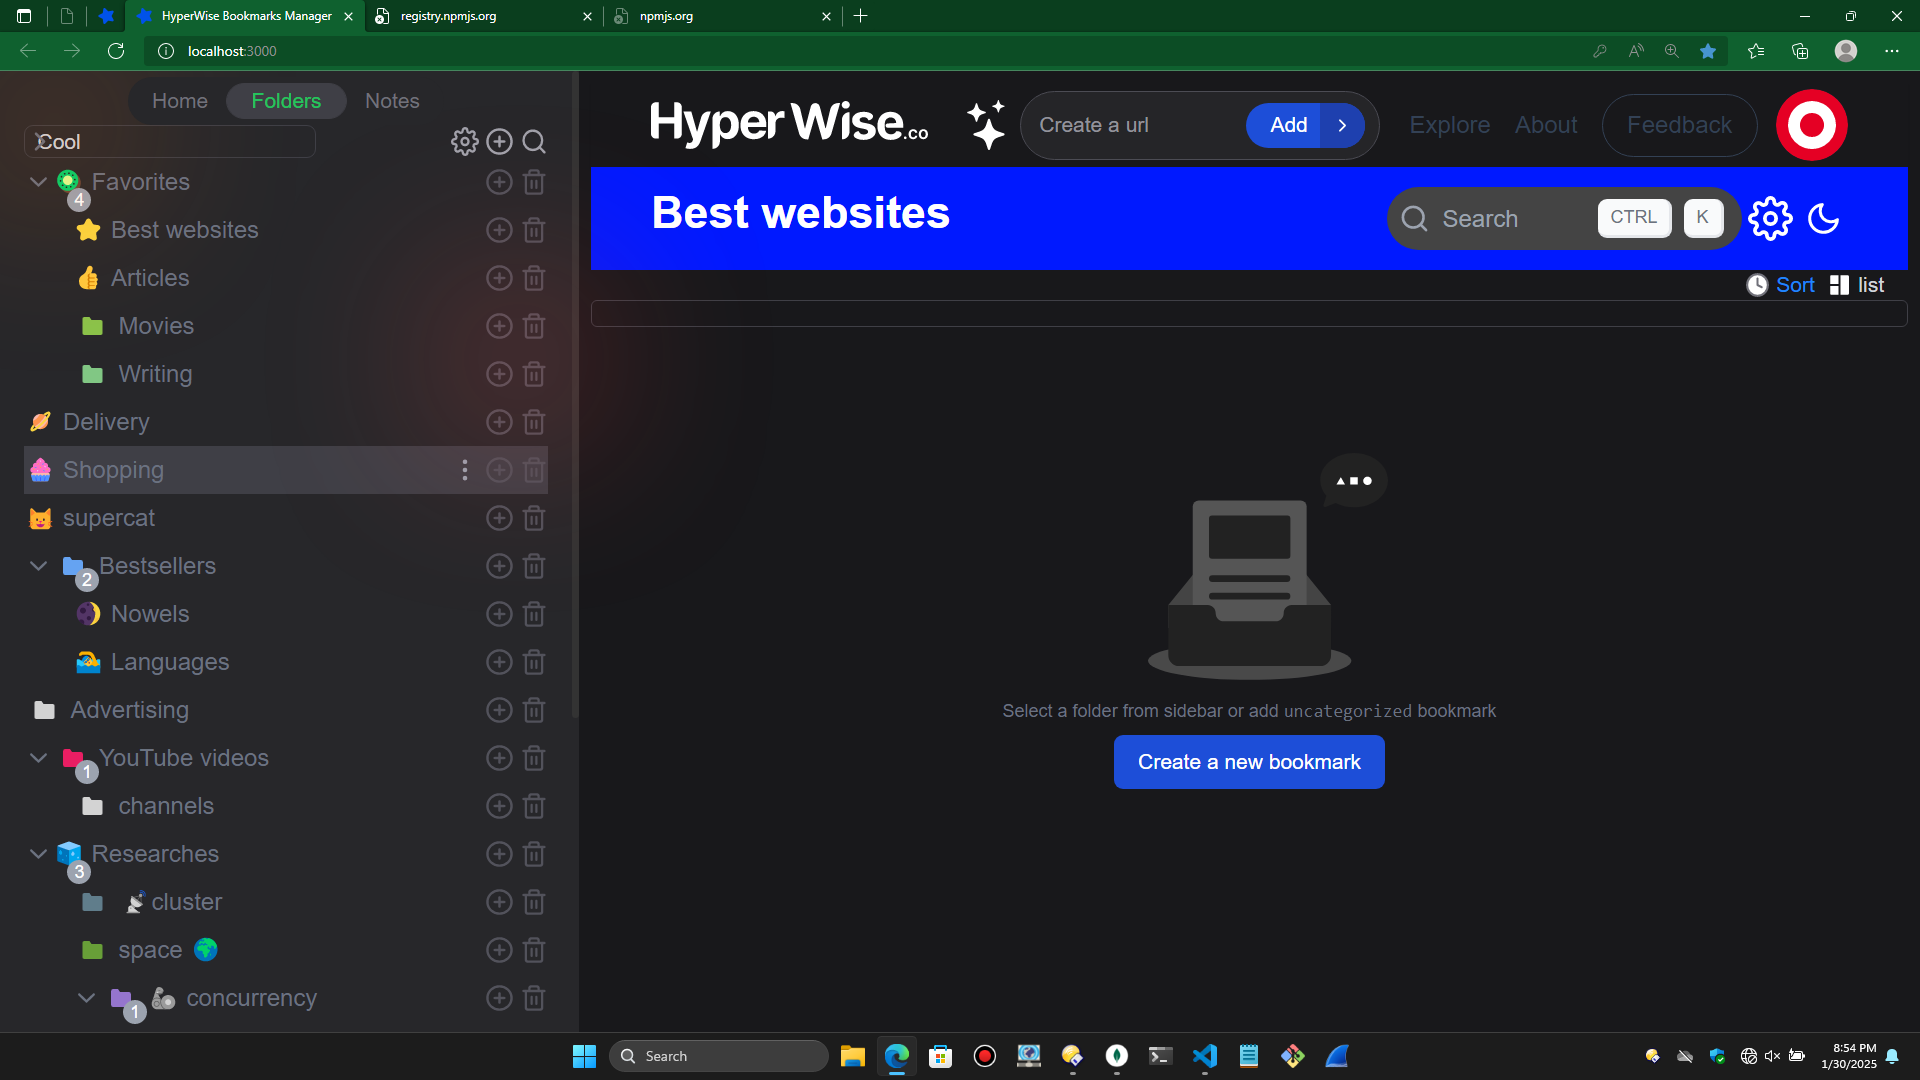Click plus icon on Delivery row
Screen dimensions: 1920x1080
[x=499, y=422]
